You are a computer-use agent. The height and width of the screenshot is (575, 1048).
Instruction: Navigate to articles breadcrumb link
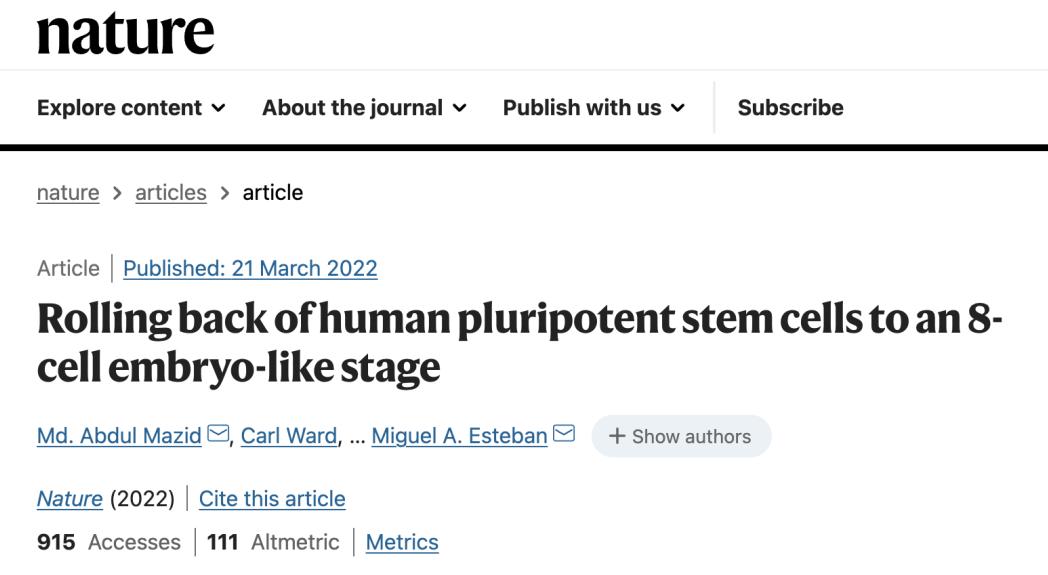(171, 192)
